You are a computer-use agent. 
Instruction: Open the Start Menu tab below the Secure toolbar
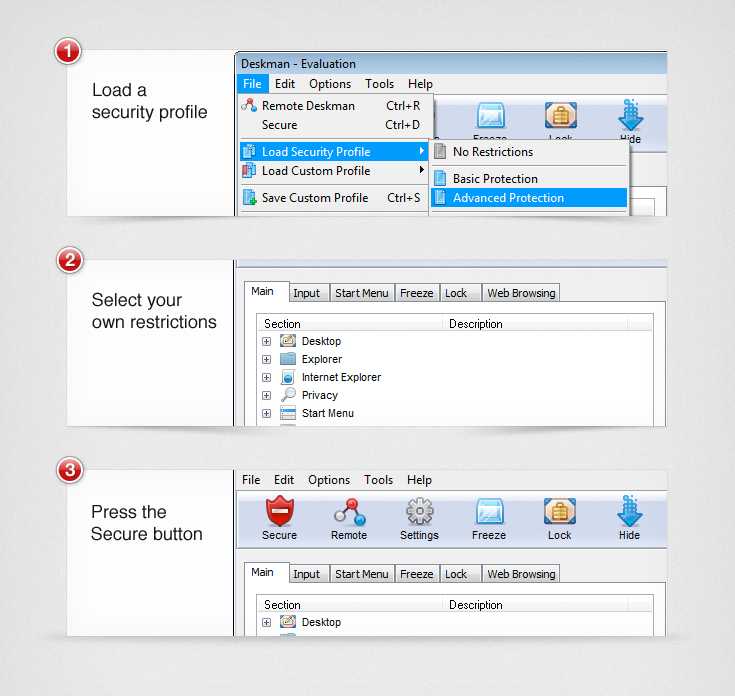pos(361,574)
